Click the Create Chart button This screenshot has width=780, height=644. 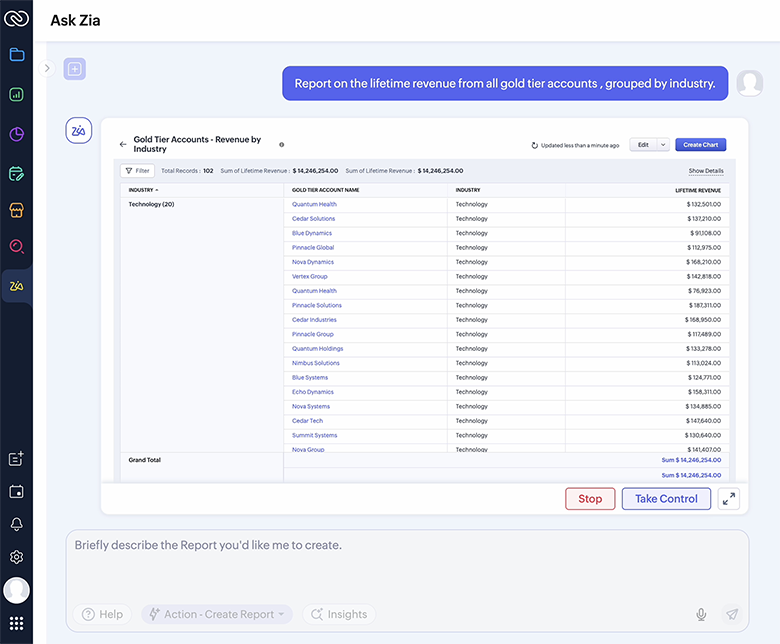pyautogui.click(x=700, y=145)
